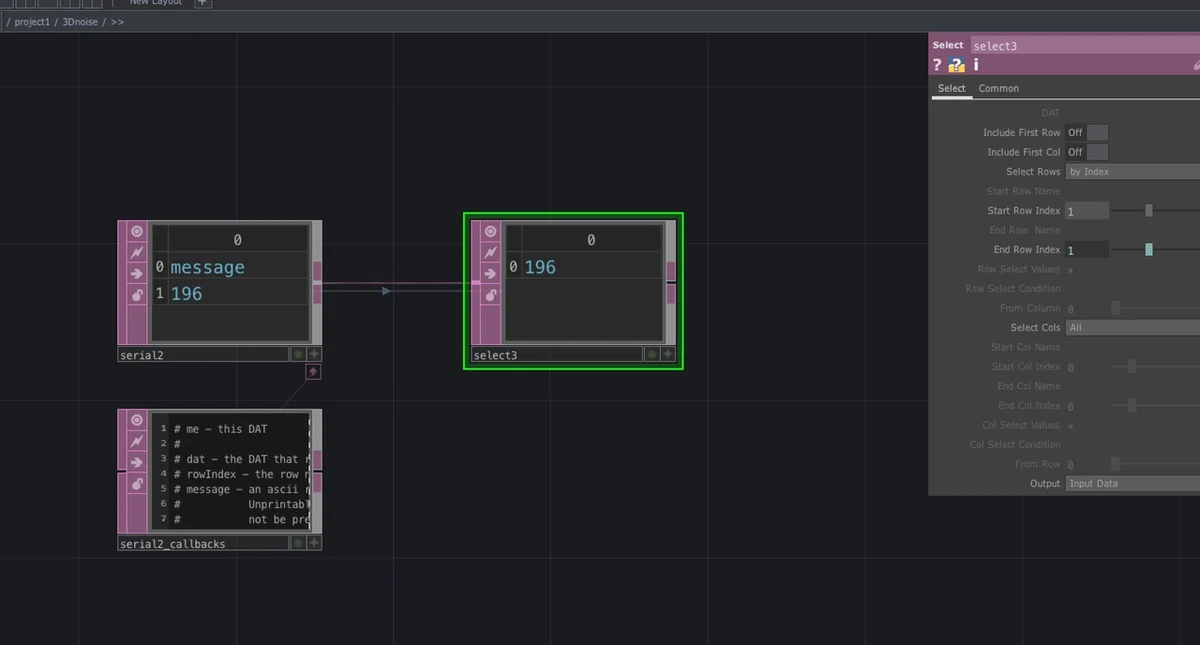Click plus button on serial2_callbacks node
The image size is (1200, 645).
[314, 543]
